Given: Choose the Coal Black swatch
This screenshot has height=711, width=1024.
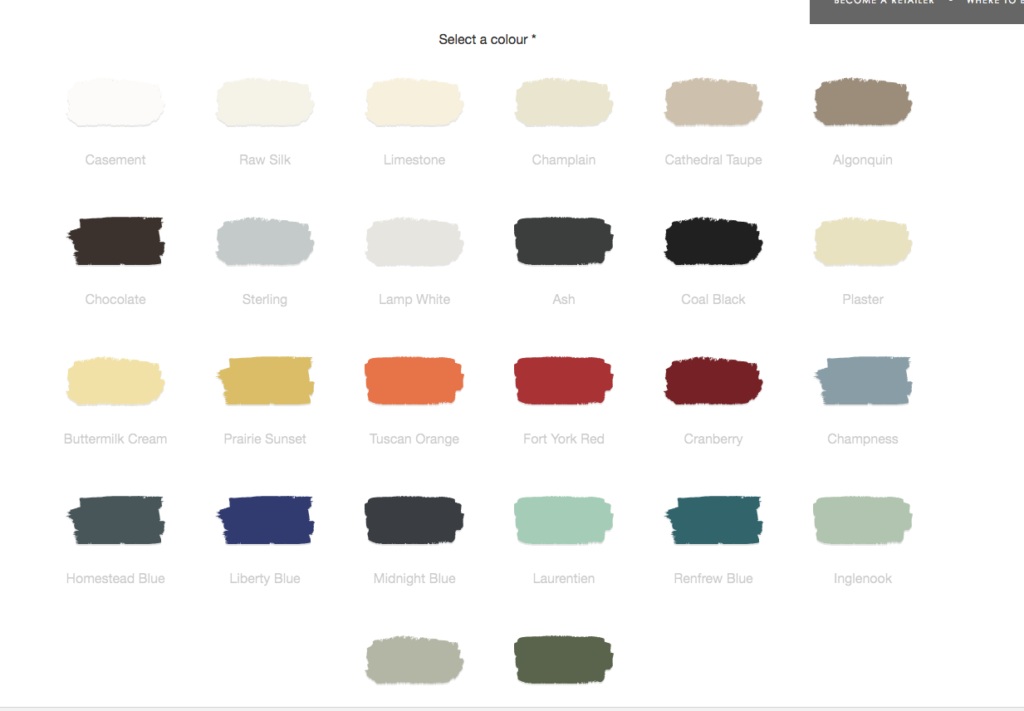Looking at the screenshot, I should [713, 242].
